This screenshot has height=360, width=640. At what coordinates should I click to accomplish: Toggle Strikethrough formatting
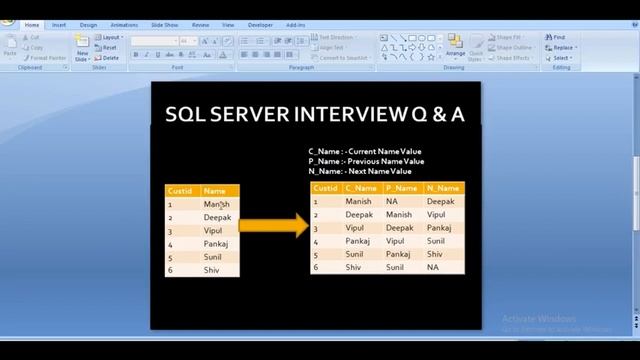coord(169,55)
